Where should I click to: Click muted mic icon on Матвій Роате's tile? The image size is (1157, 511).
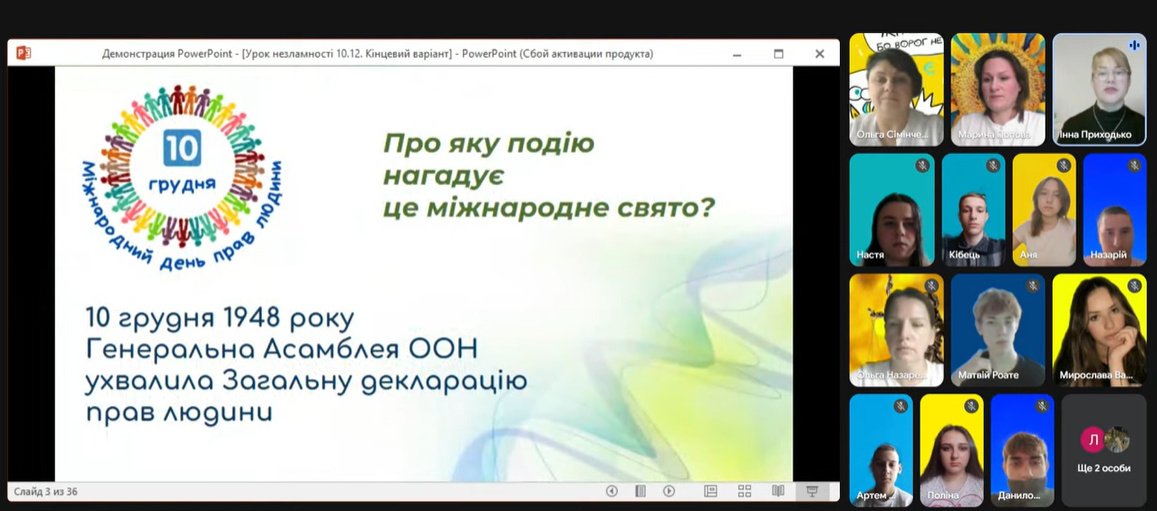(1033, 286)
